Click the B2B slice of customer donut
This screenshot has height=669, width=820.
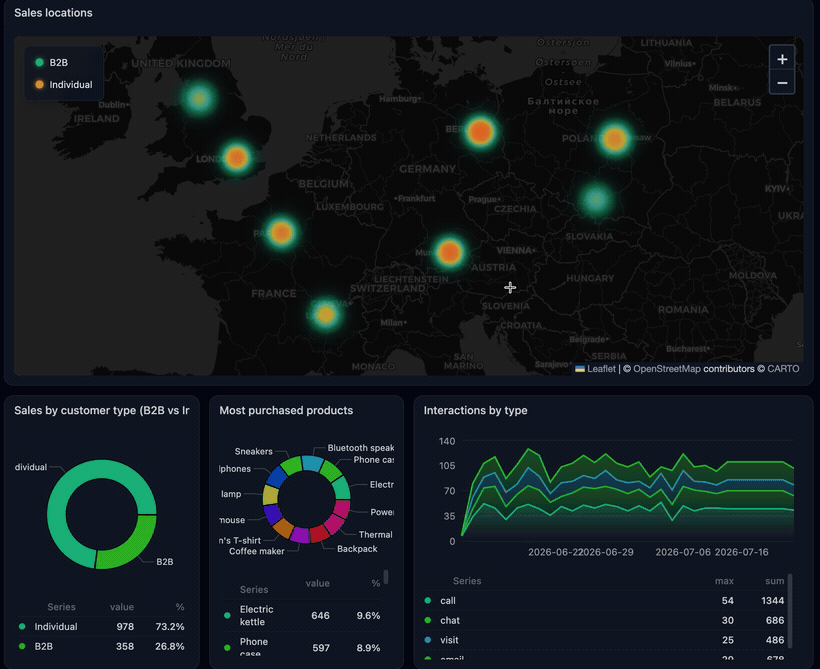point(131,547)
